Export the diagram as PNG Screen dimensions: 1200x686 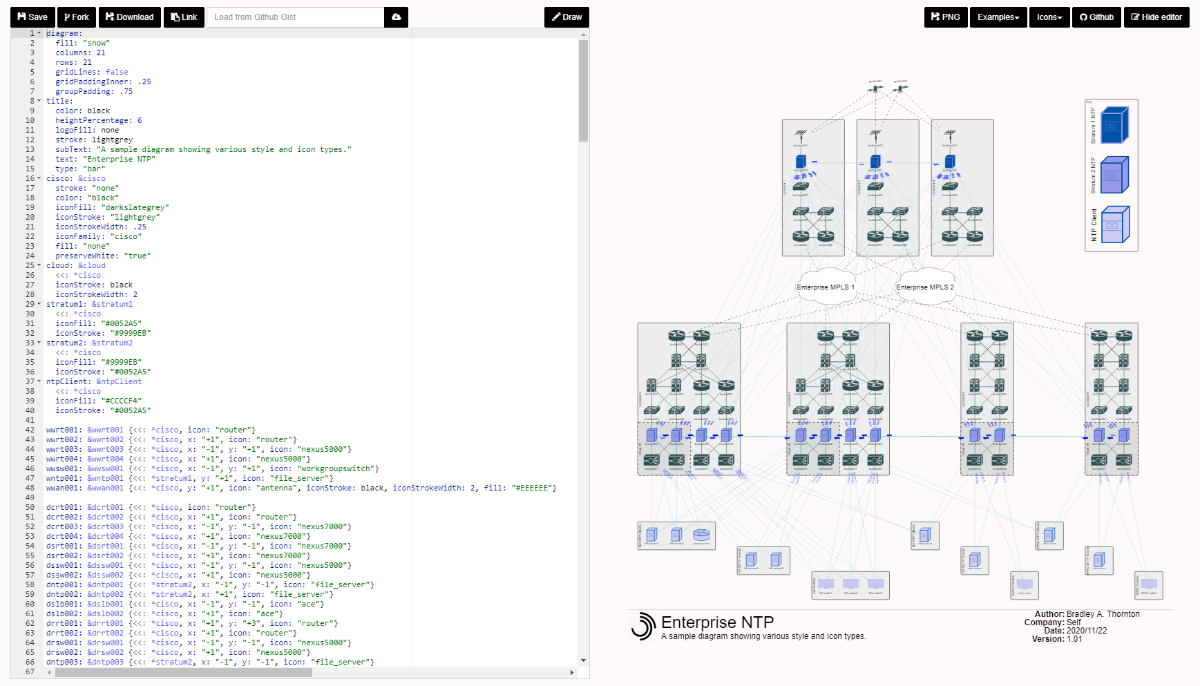pyautogui.click(x=945, y=17)
